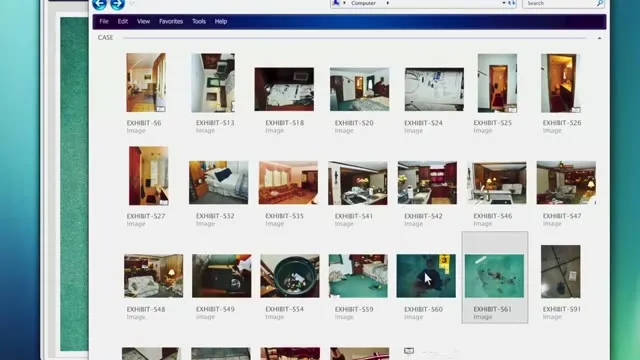The image size is (640, 360).
Task: Click the EXHIBIT-S47 file name label
Action: pyautogui.click(x=562, y=216)
